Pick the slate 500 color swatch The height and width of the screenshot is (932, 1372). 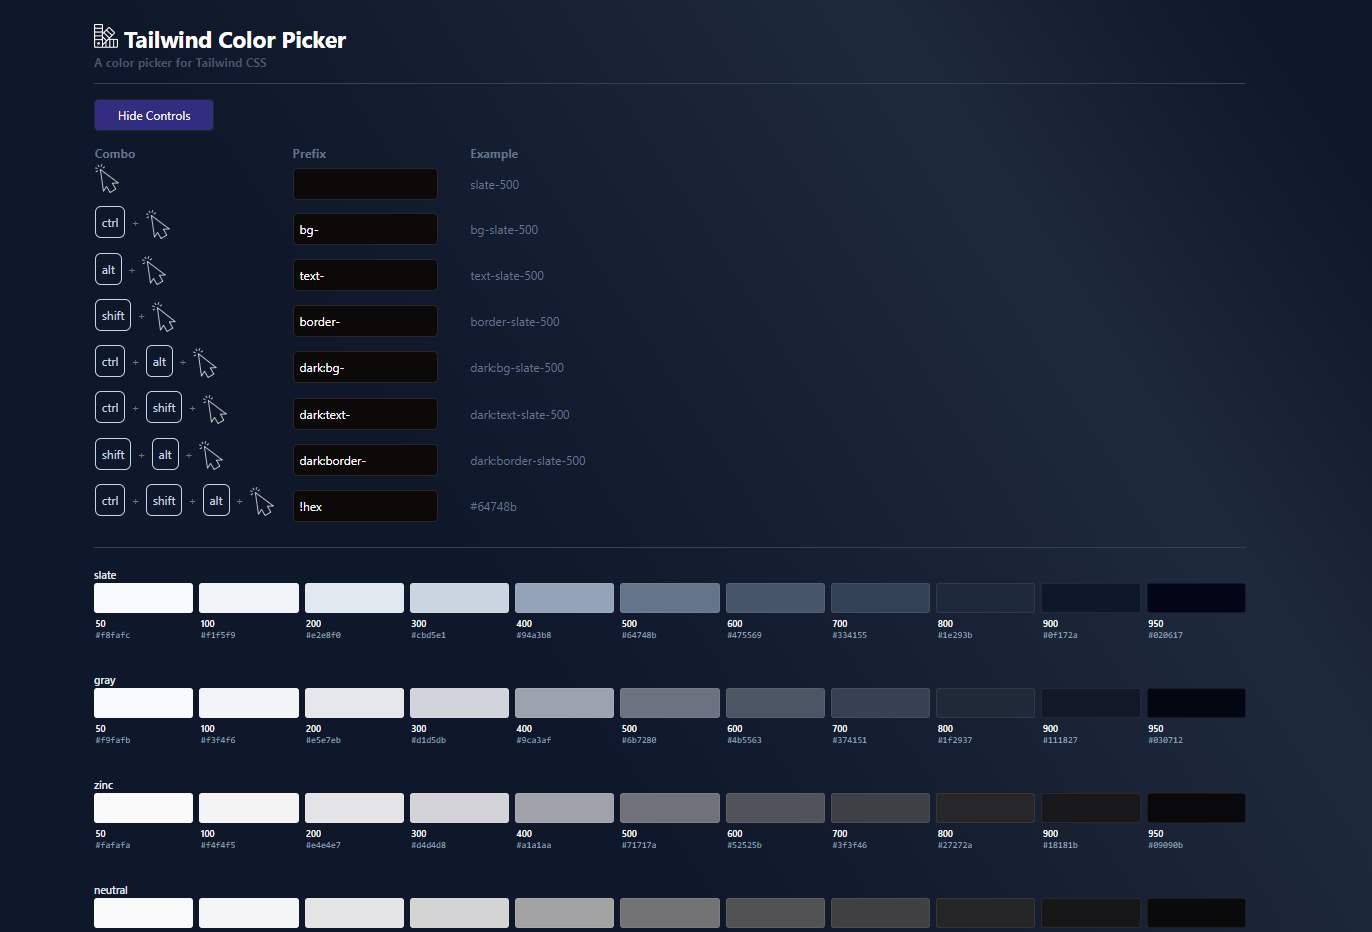(670, 598)
